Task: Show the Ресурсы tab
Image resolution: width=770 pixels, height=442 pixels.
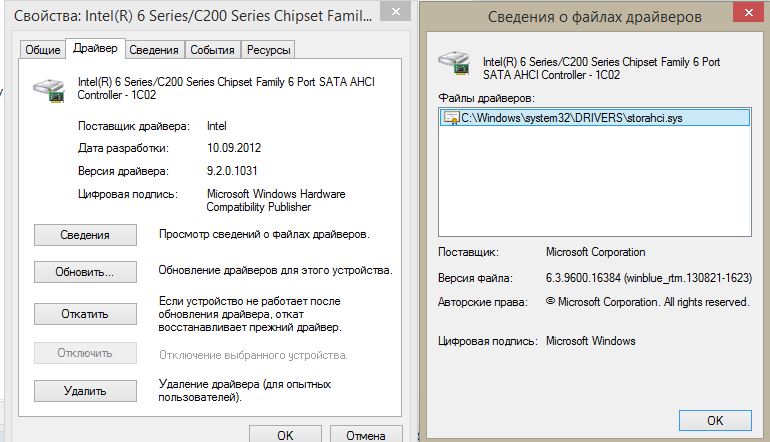Action: pyautogui.click(x=268, y=50)
